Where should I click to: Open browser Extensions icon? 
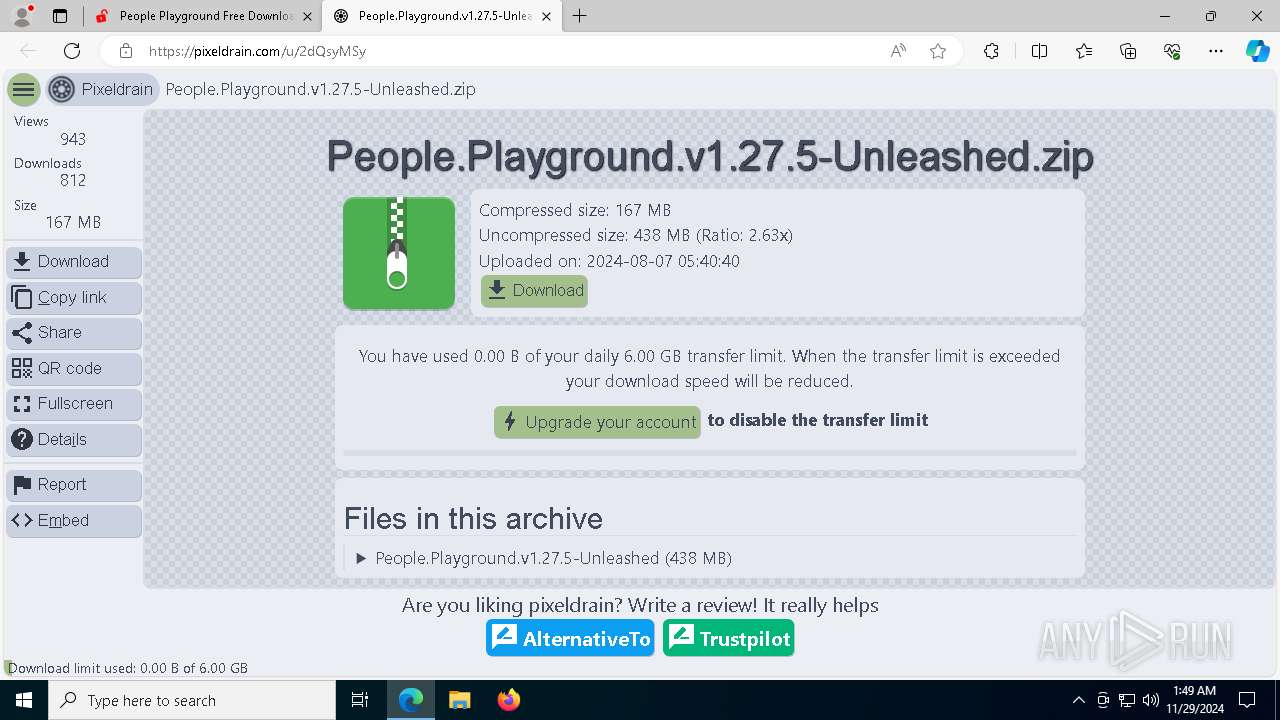(991, 51)
